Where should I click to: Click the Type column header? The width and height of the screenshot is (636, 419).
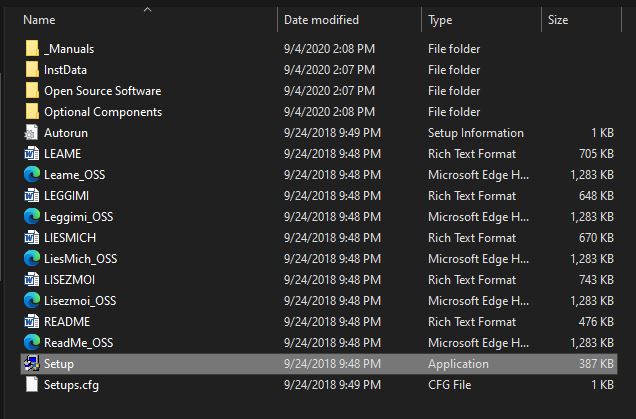(441, 20)
